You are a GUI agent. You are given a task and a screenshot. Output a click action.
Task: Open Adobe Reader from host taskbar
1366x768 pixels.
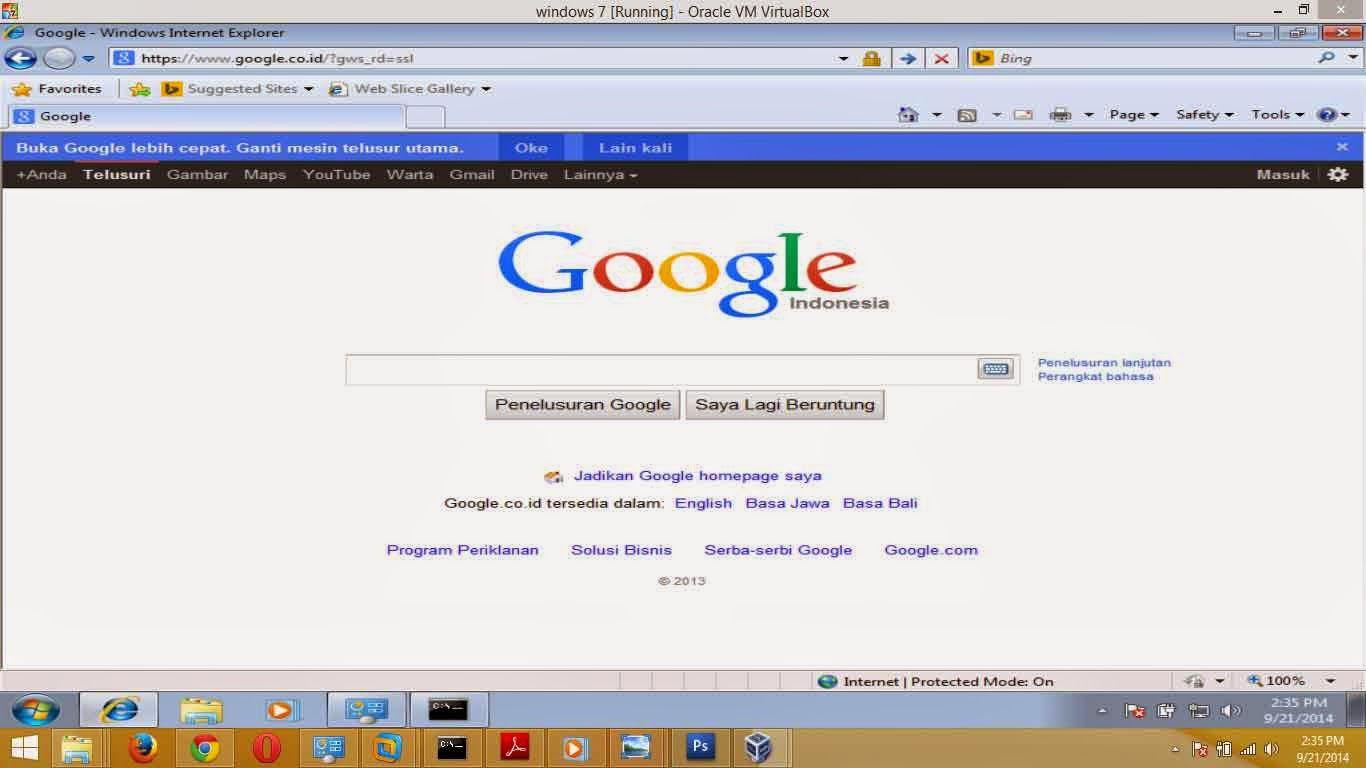point(515,748)
